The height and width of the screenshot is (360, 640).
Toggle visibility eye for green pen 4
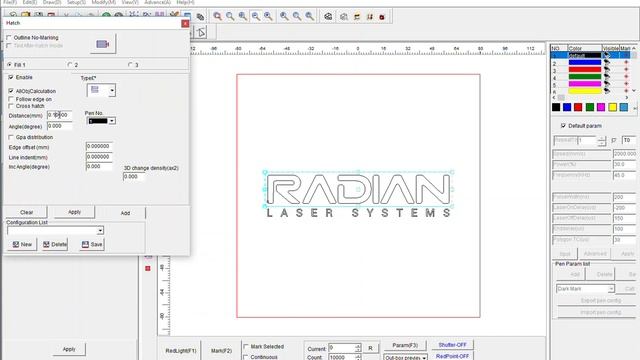(x=607, y=77)
